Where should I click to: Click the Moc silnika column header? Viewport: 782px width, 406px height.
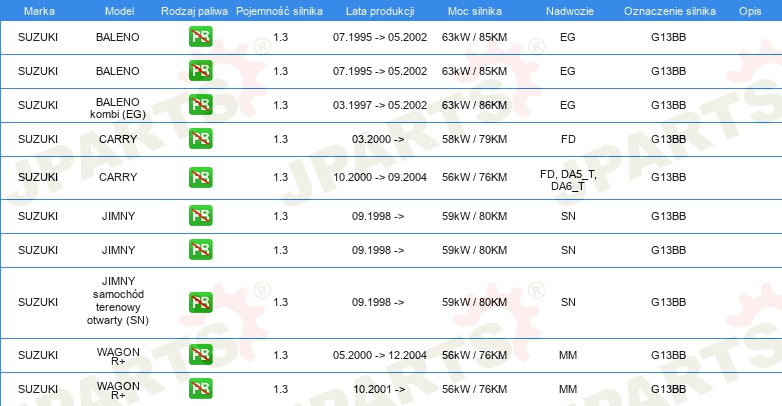pos(474,11)
